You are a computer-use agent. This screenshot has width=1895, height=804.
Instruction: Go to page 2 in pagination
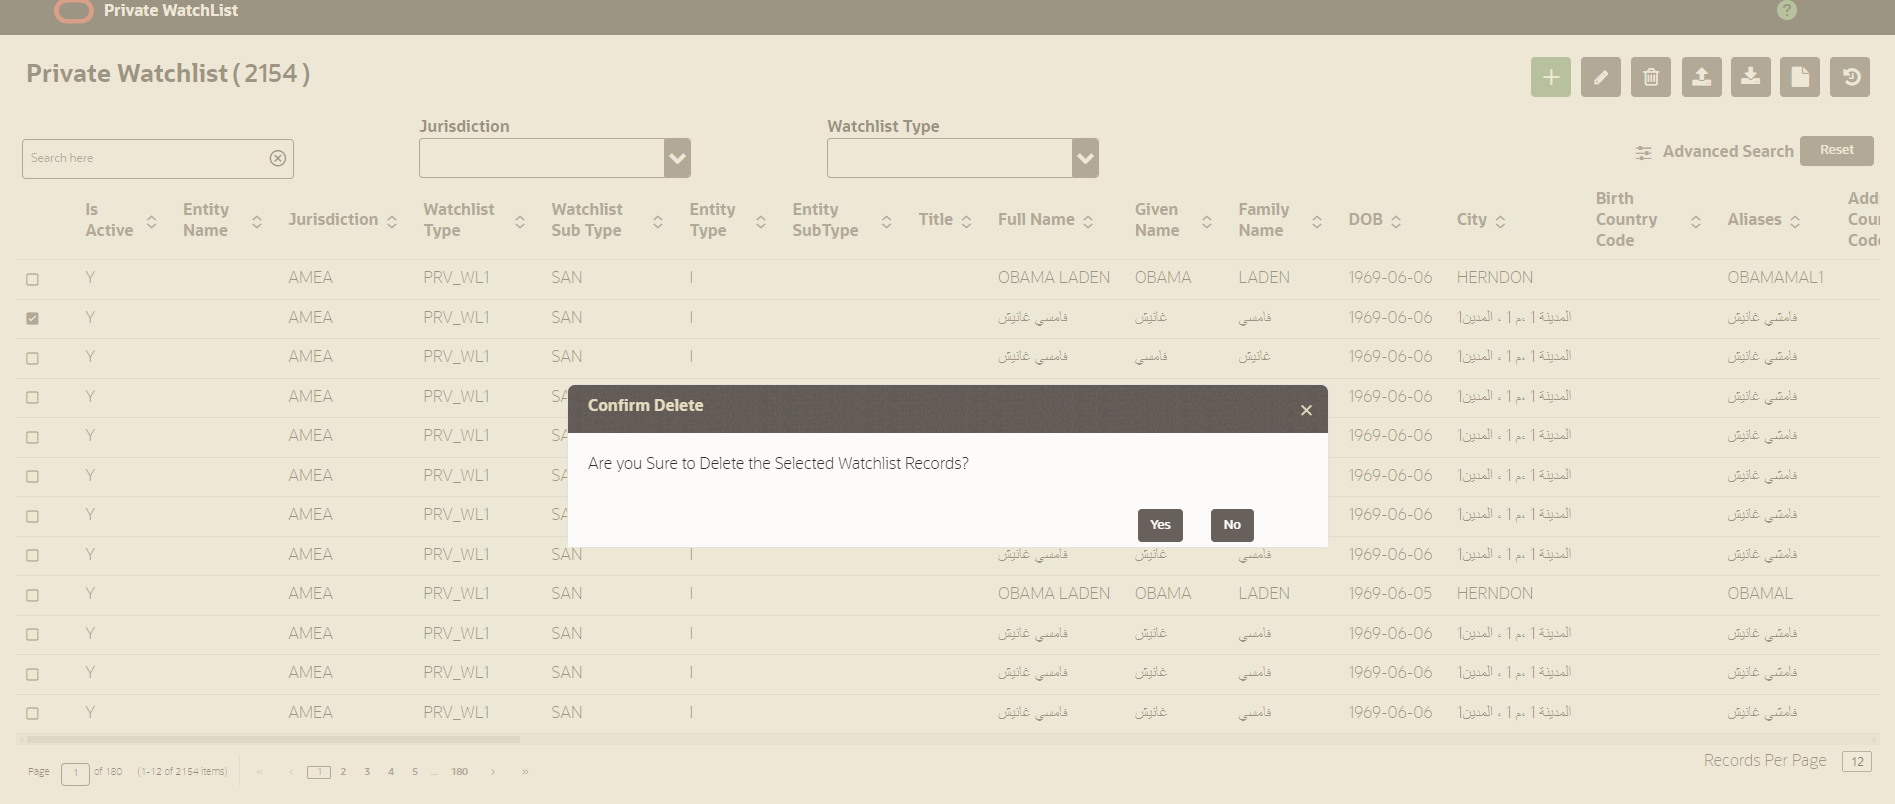pyautogui.click(x=343, y=772)
